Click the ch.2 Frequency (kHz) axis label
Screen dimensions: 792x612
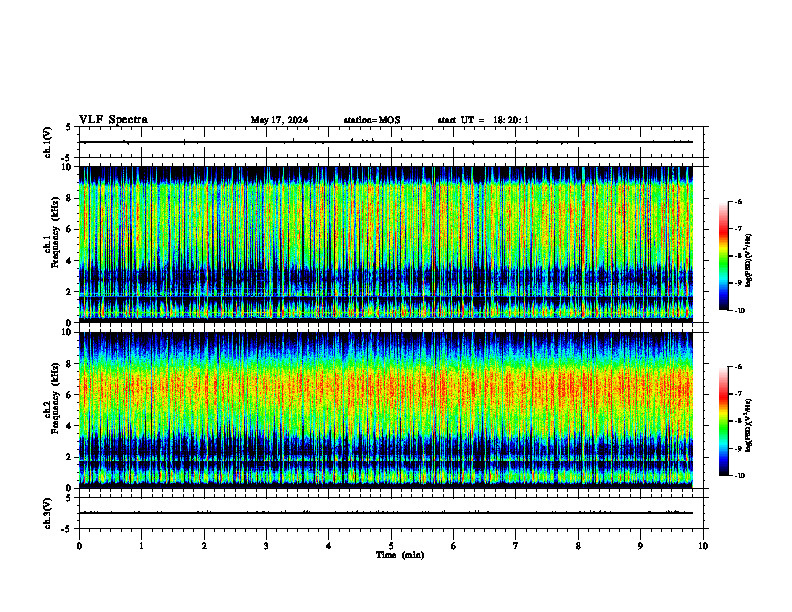(x=51, y=398)
